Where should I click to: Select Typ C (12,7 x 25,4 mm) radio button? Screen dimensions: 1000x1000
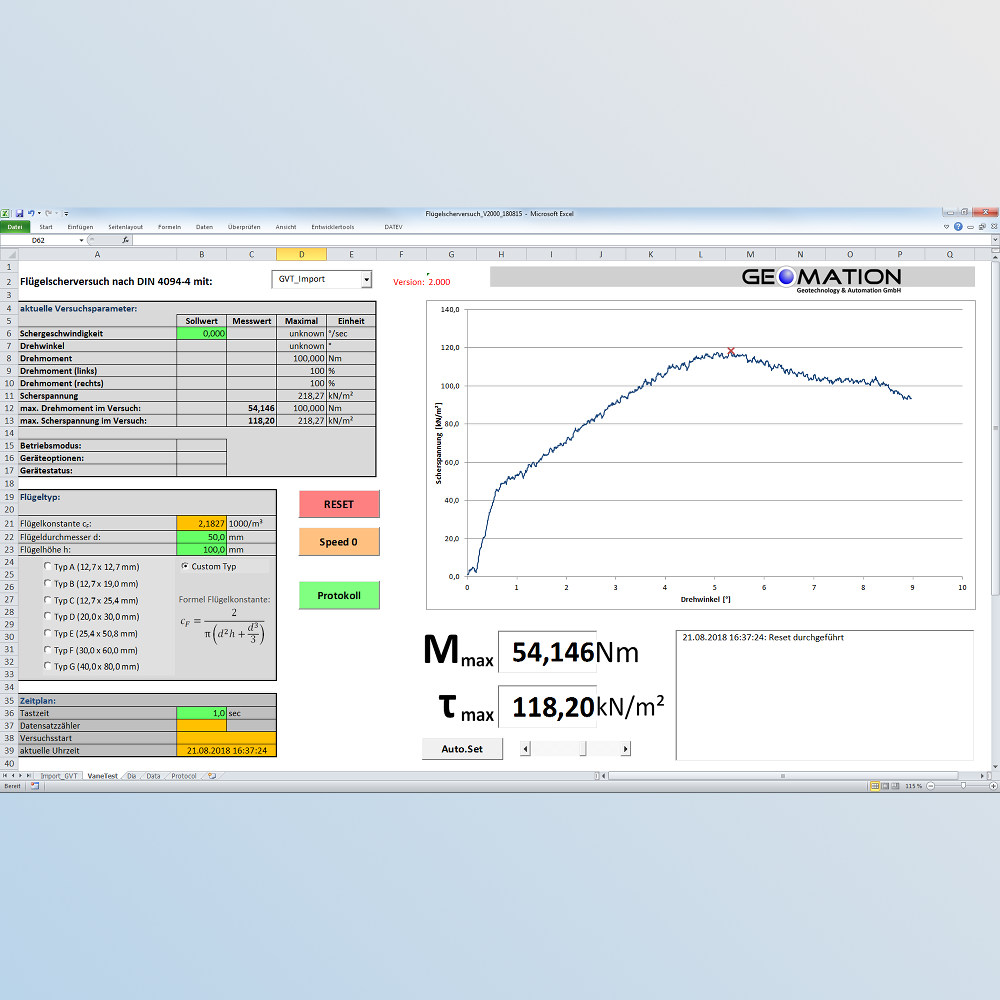[x=48, y=600]
